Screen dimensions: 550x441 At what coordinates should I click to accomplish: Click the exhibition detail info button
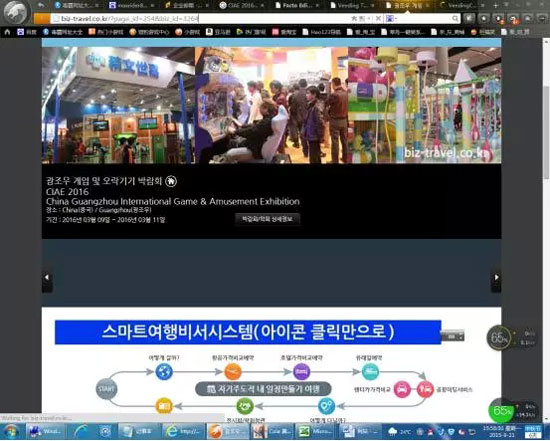click(267, 219)
